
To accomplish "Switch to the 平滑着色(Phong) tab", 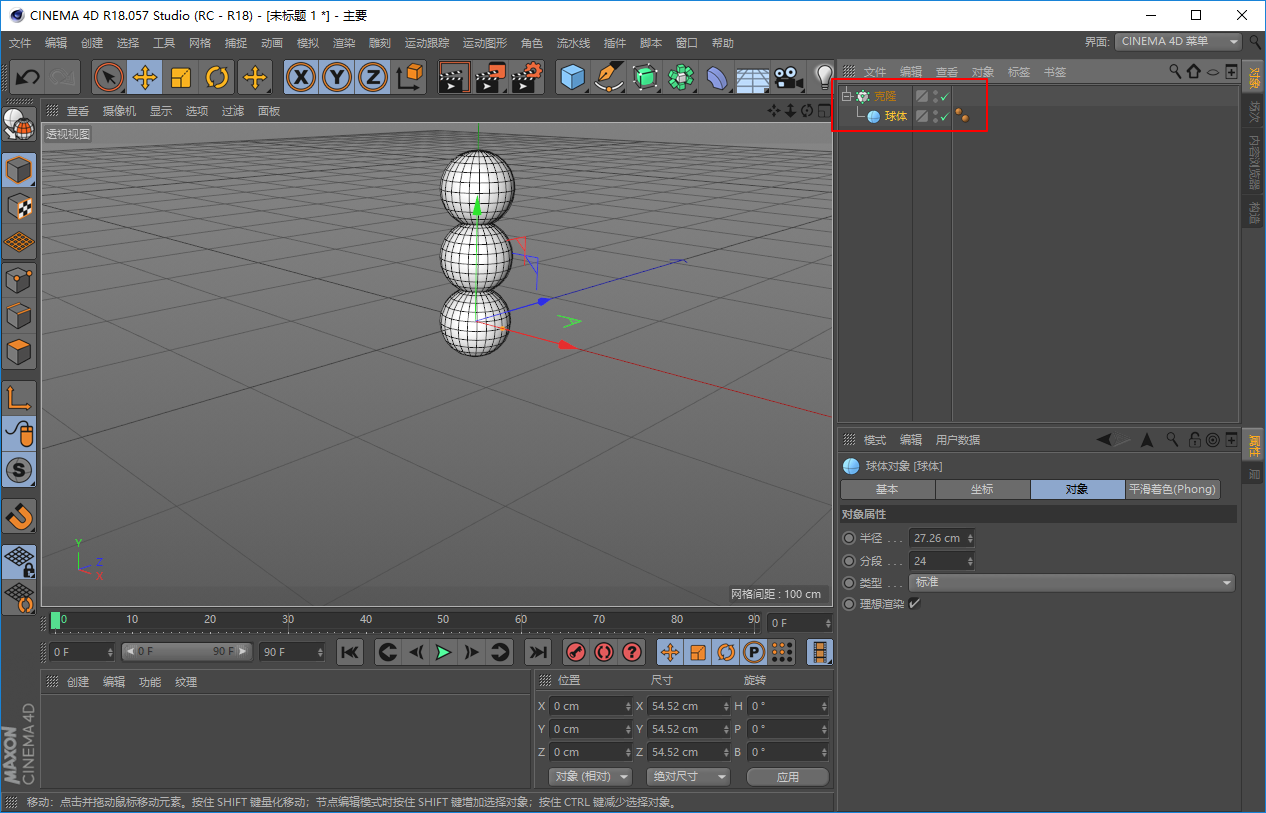I will point(1172,490).
